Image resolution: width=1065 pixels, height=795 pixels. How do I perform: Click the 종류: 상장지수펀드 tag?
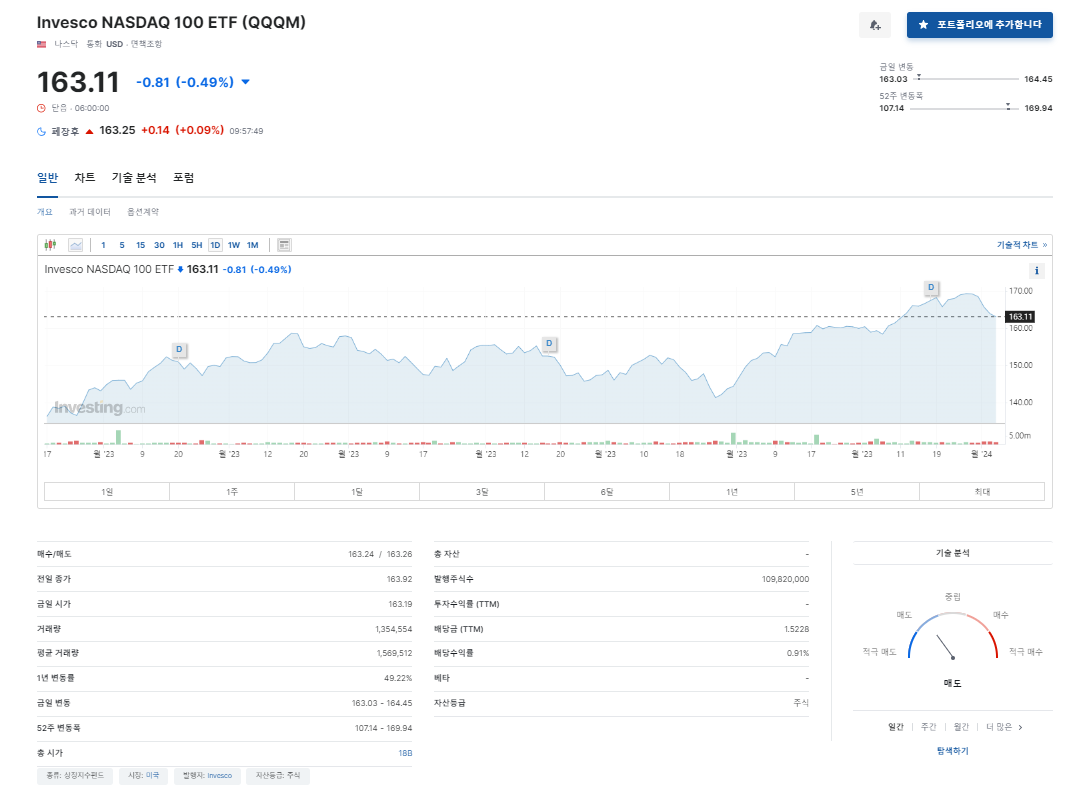(75, 775)
